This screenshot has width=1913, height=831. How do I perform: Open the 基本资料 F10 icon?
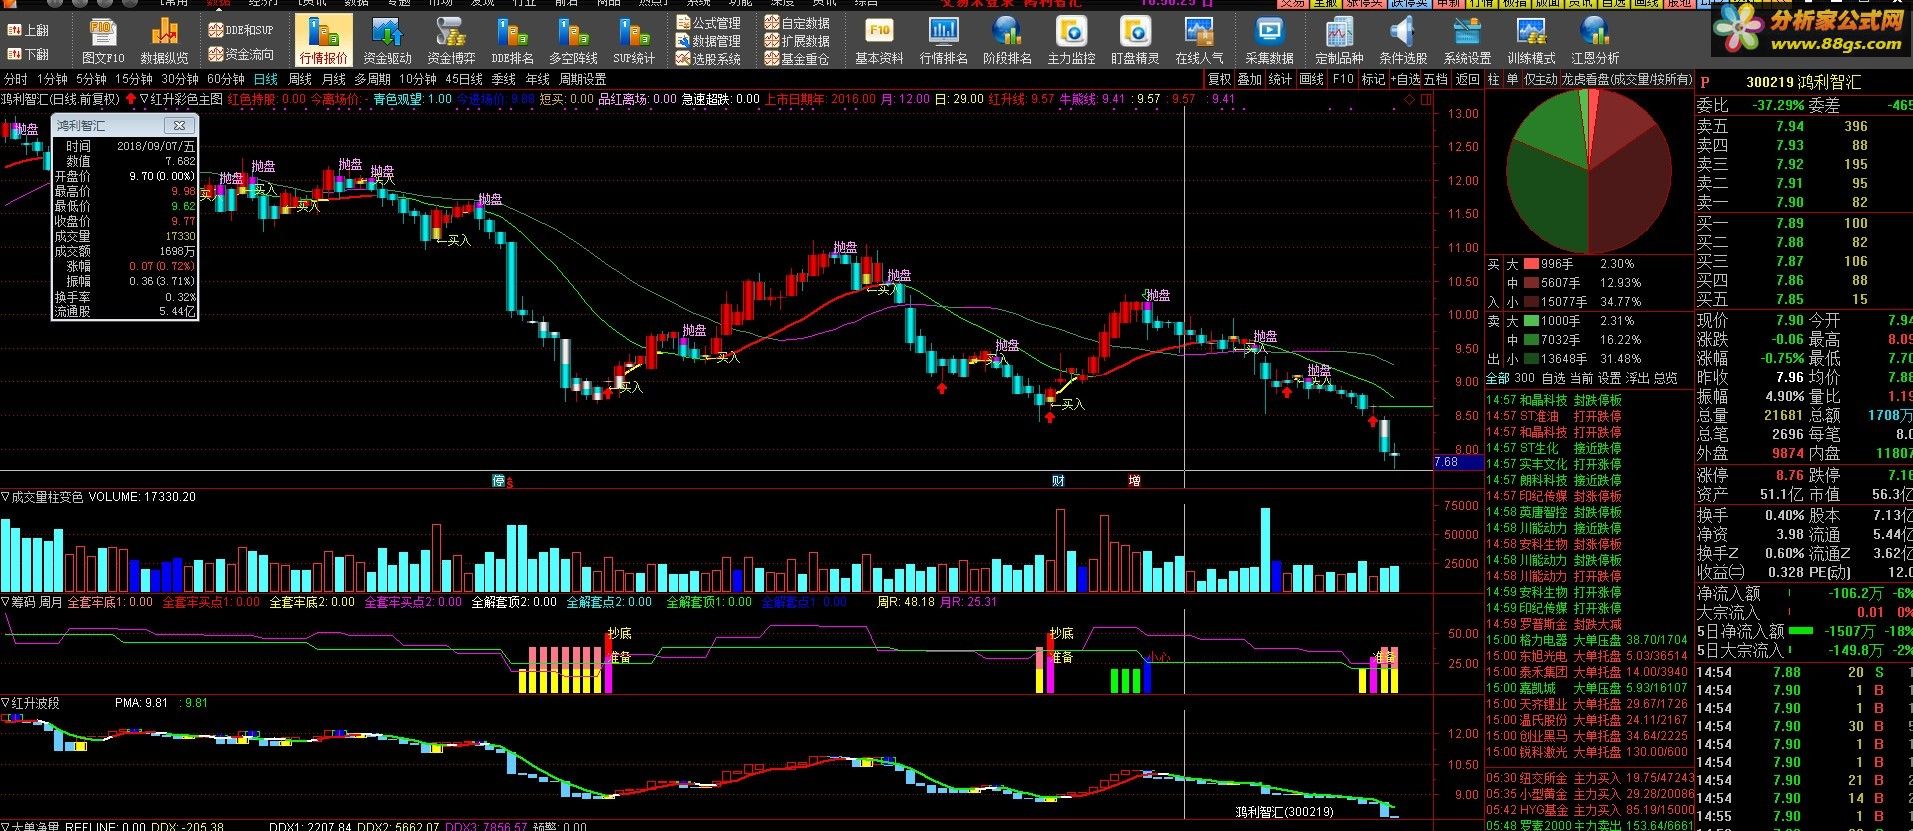point(879,41)
